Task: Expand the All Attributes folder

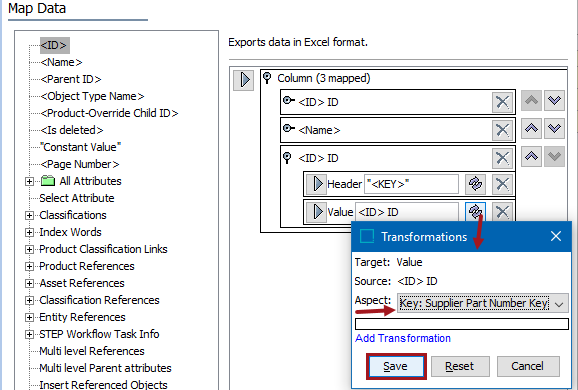Action: tap(29, 181)
